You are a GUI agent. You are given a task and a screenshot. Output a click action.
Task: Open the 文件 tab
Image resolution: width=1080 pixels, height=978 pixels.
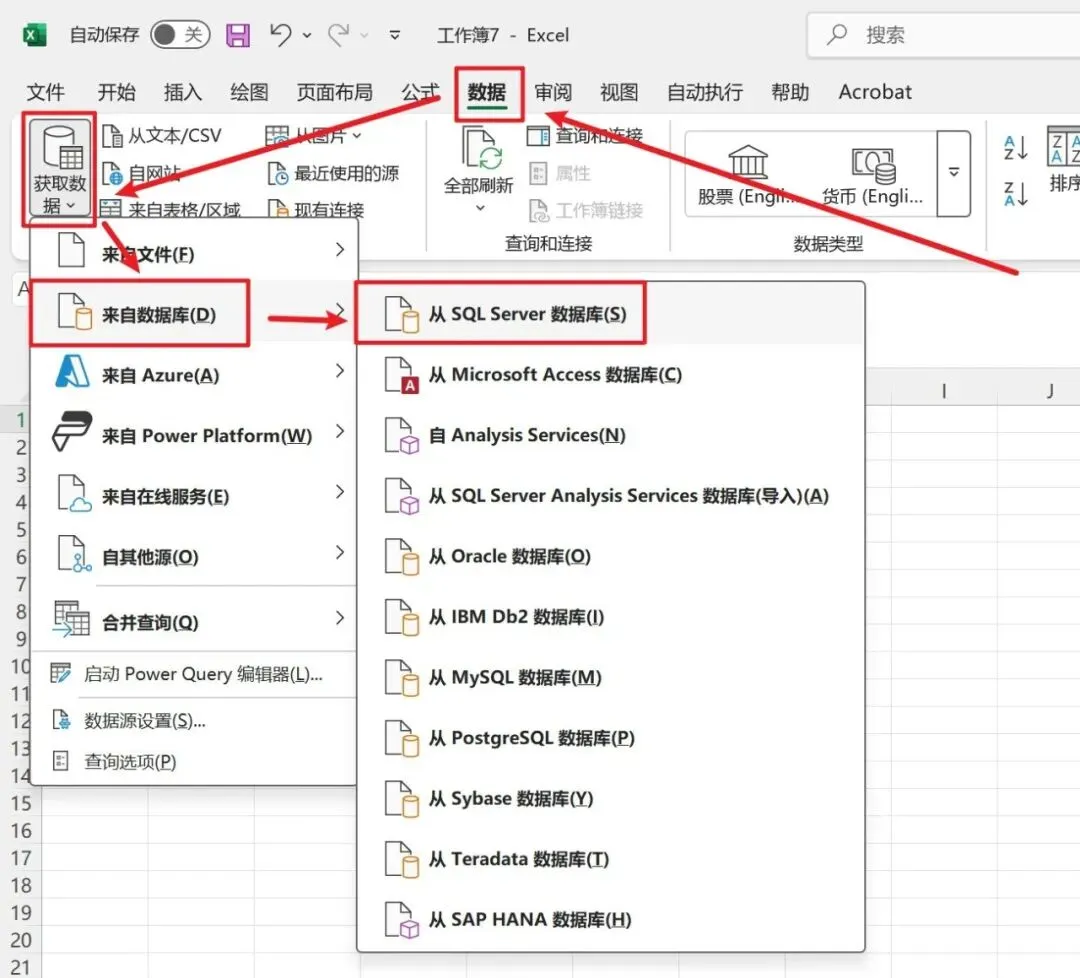[45, 92]
